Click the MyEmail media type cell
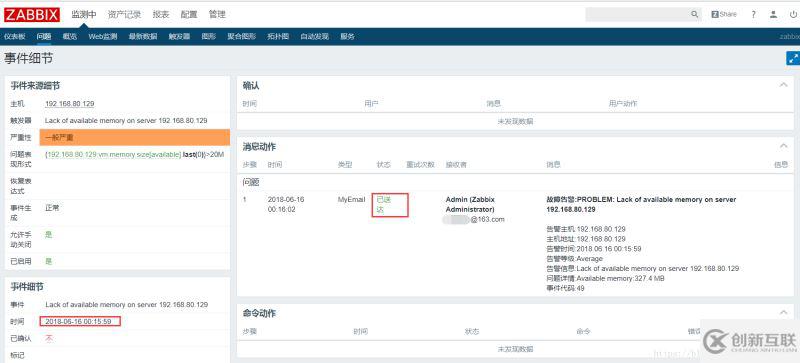The height and width of the screenshot is (363, 800). coord(352,200)
